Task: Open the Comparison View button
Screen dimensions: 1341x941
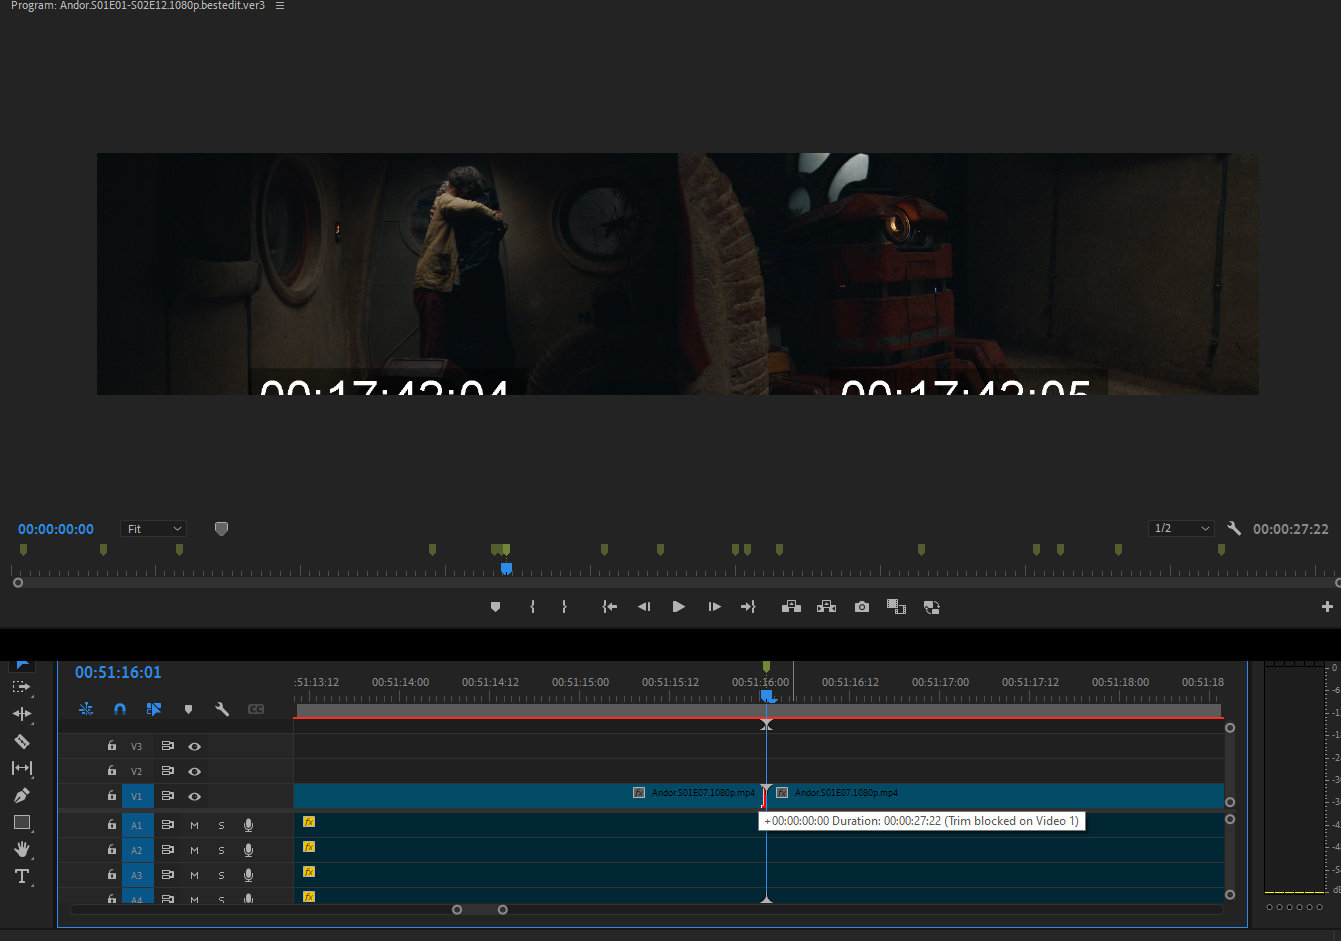Action: 896,607
